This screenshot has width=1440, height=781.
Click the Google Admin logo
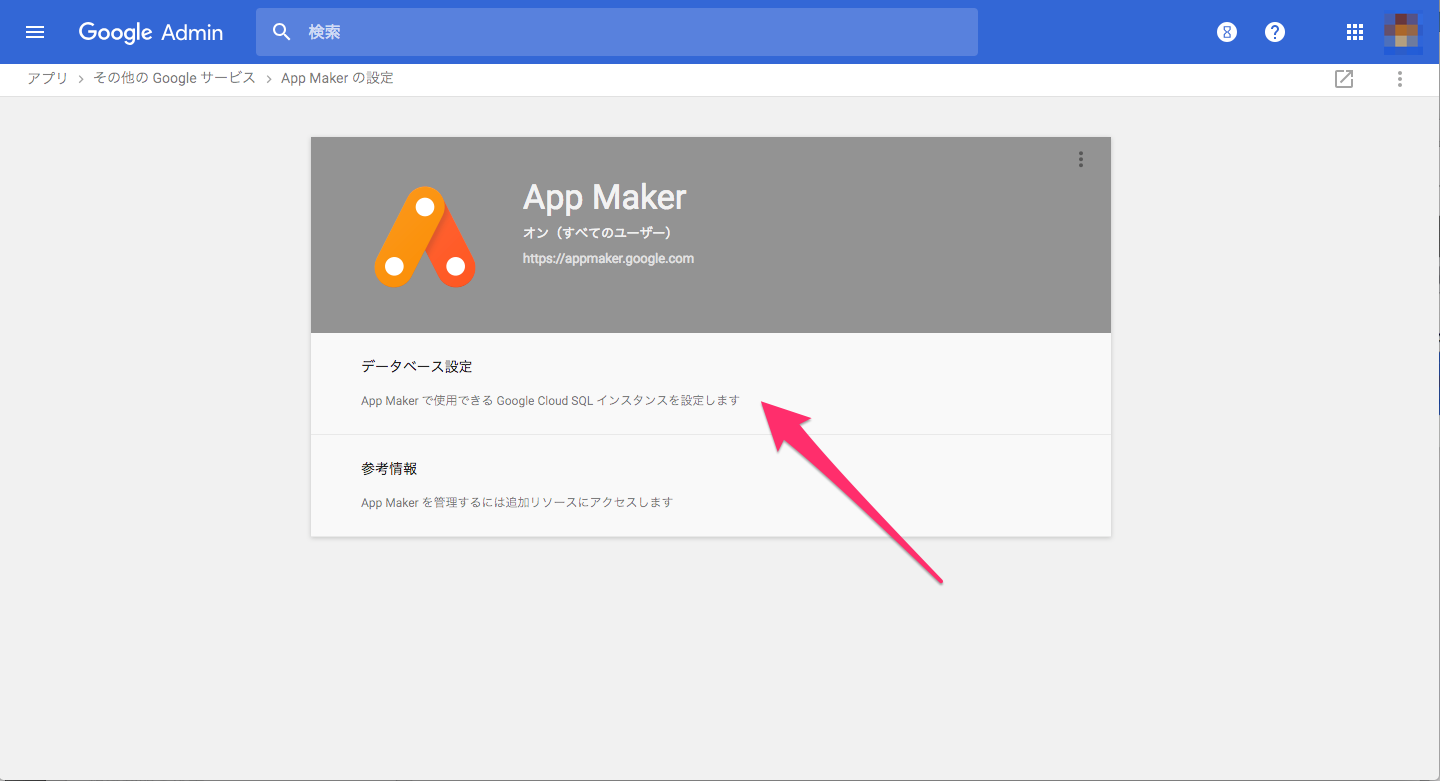[x=151, y=32]
